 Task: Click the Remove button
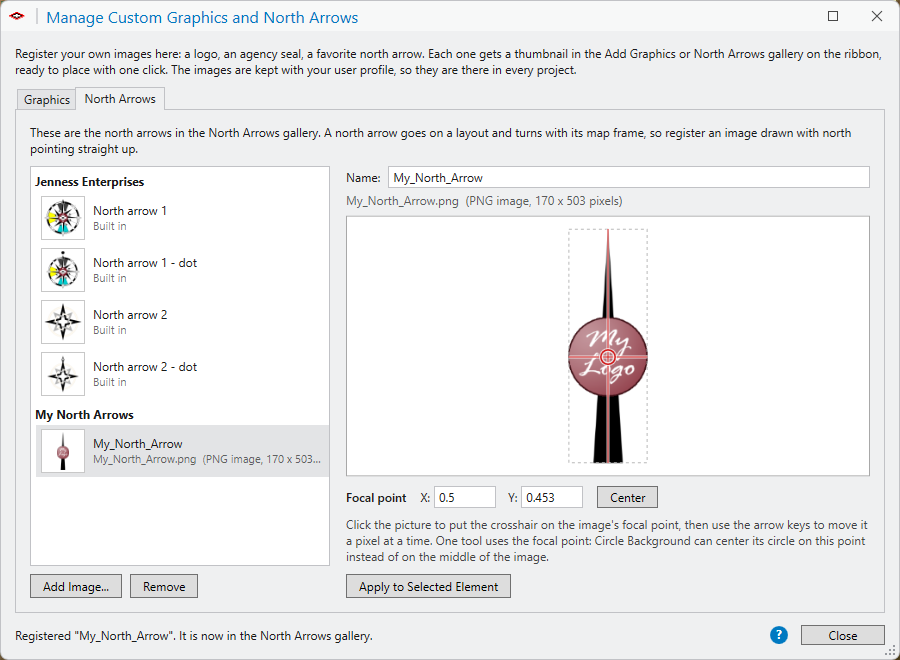(164, 587)
